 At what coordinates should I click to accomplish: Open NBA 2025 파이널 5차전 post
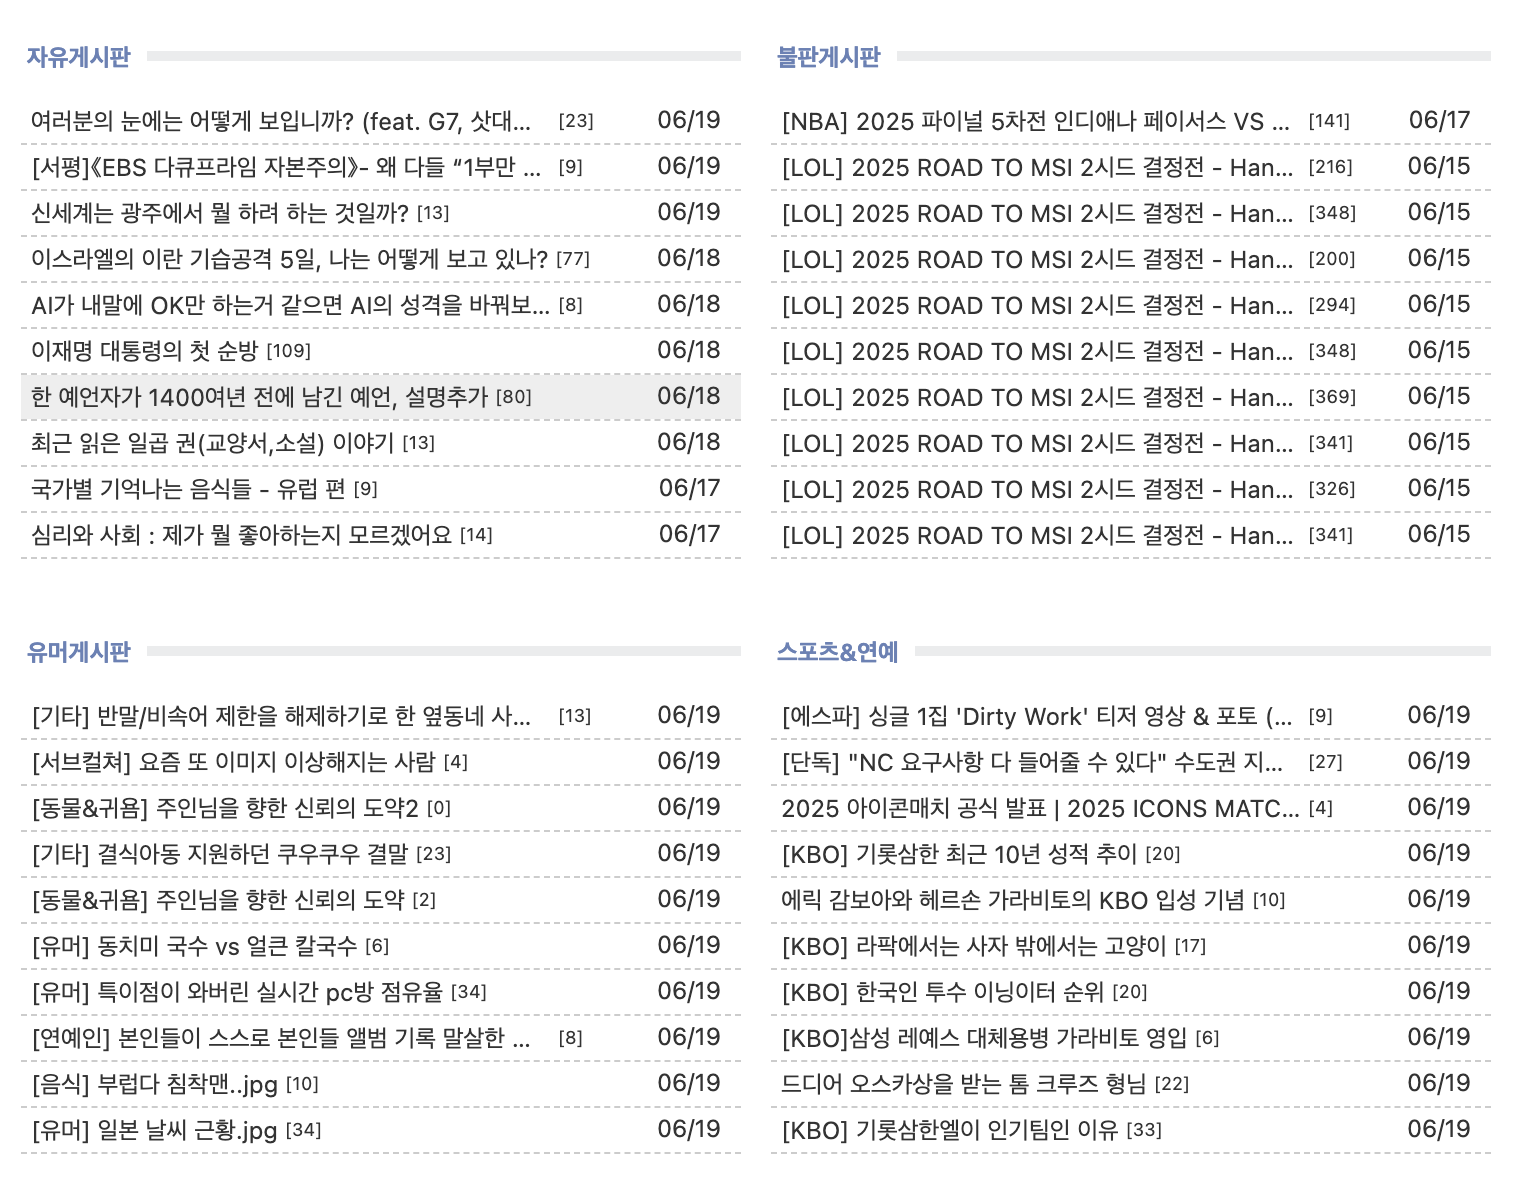[1035, 121]
